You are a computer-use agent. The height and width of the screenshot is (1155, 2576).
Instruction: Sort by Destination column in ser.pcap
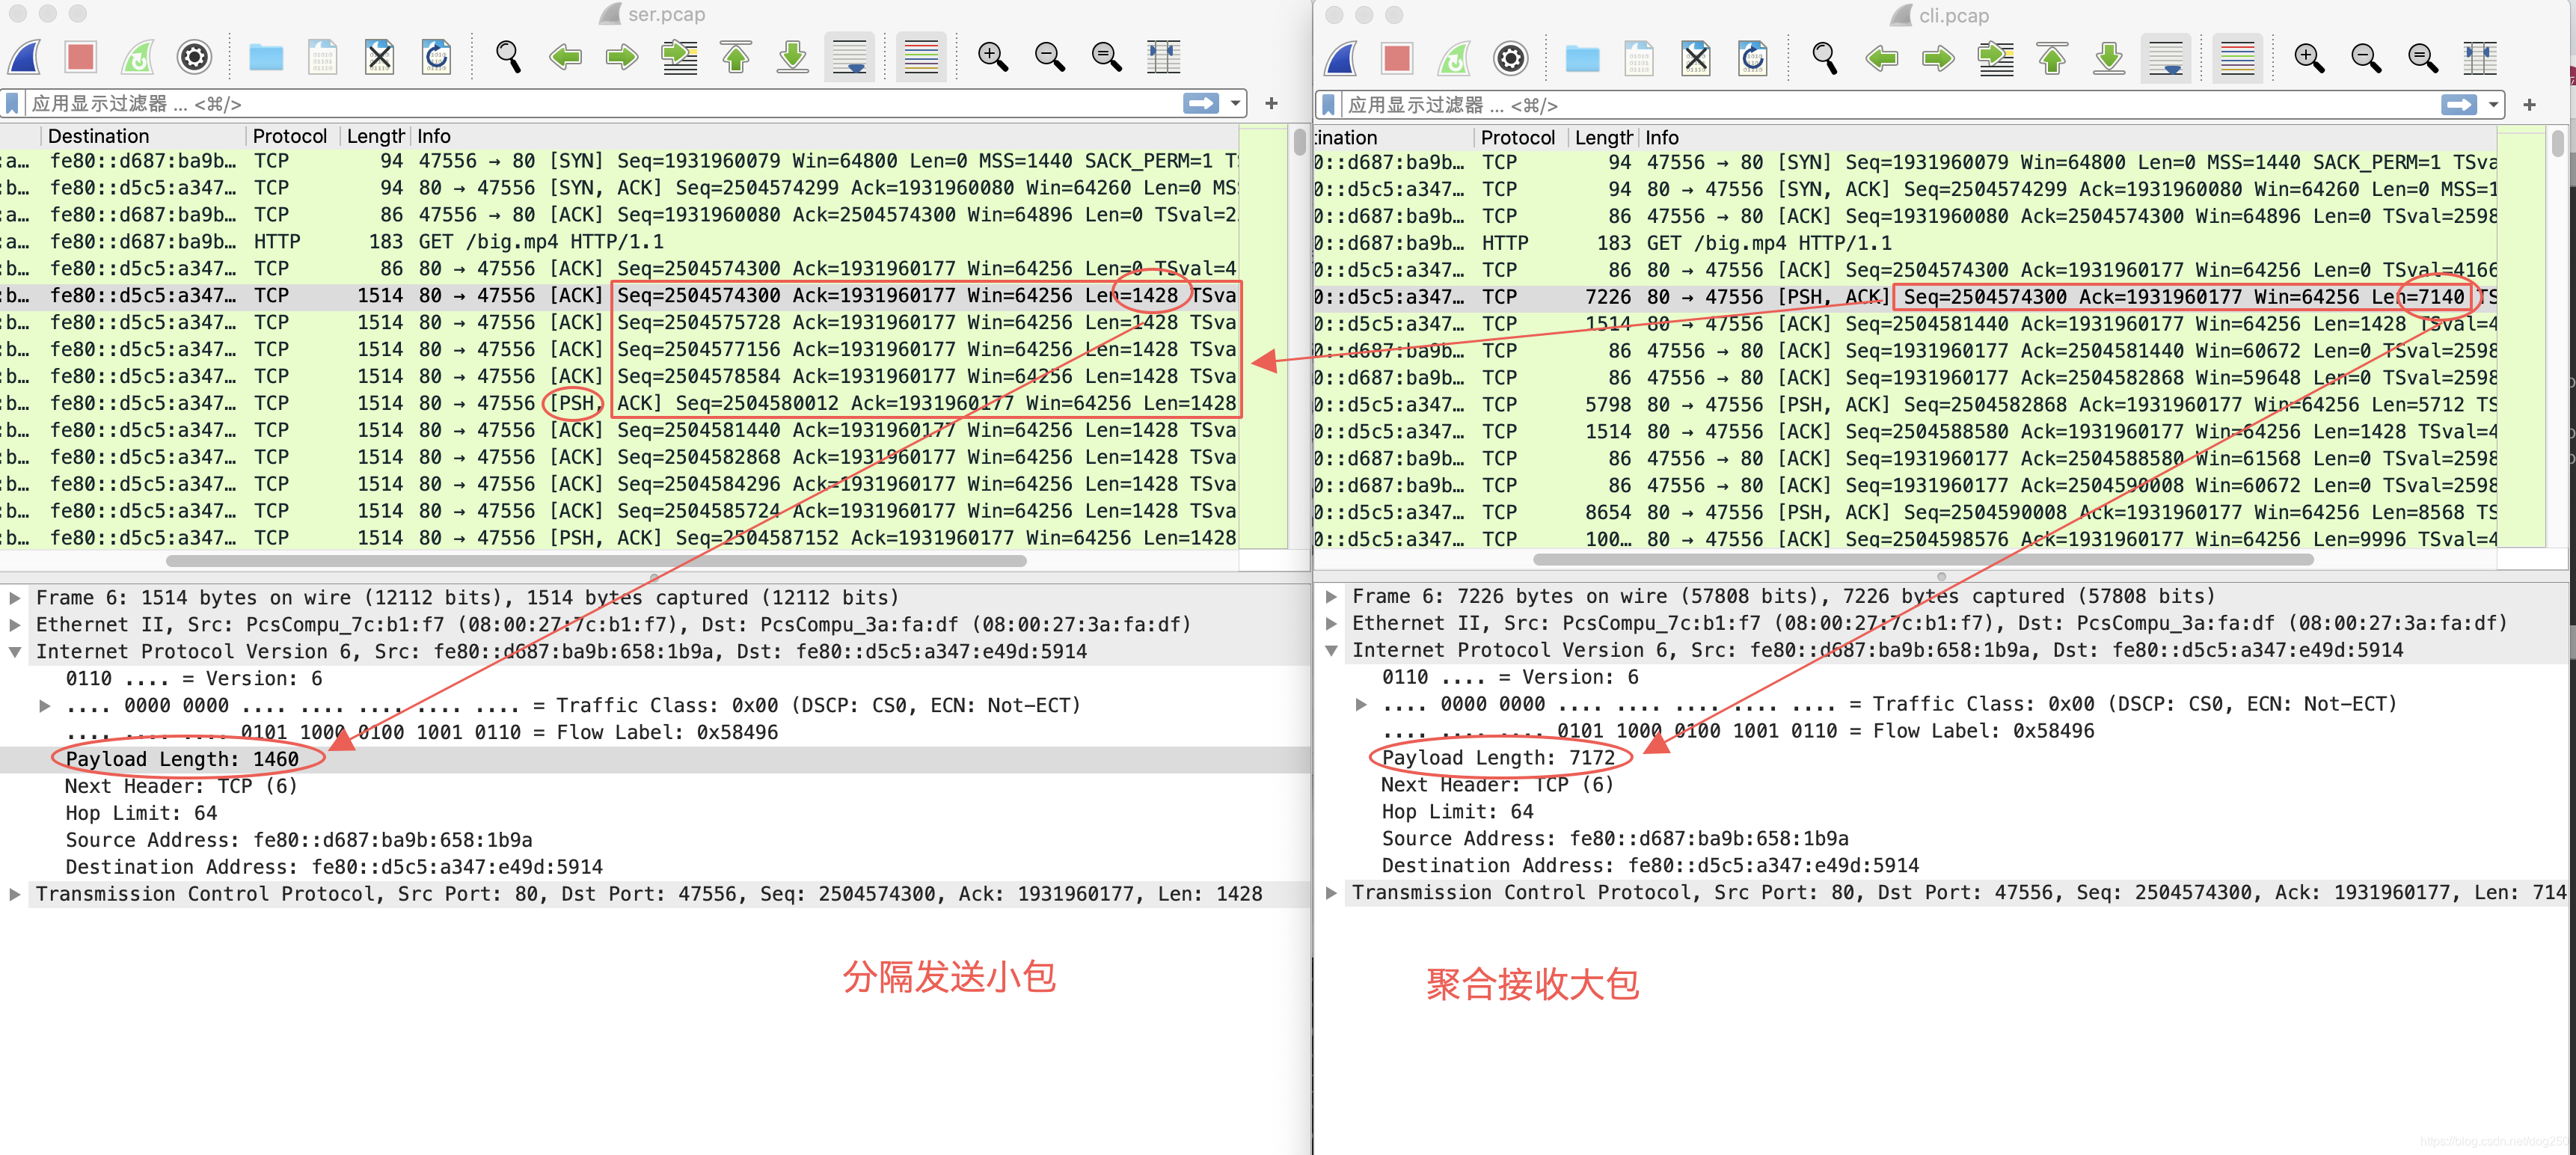[143, 136]
